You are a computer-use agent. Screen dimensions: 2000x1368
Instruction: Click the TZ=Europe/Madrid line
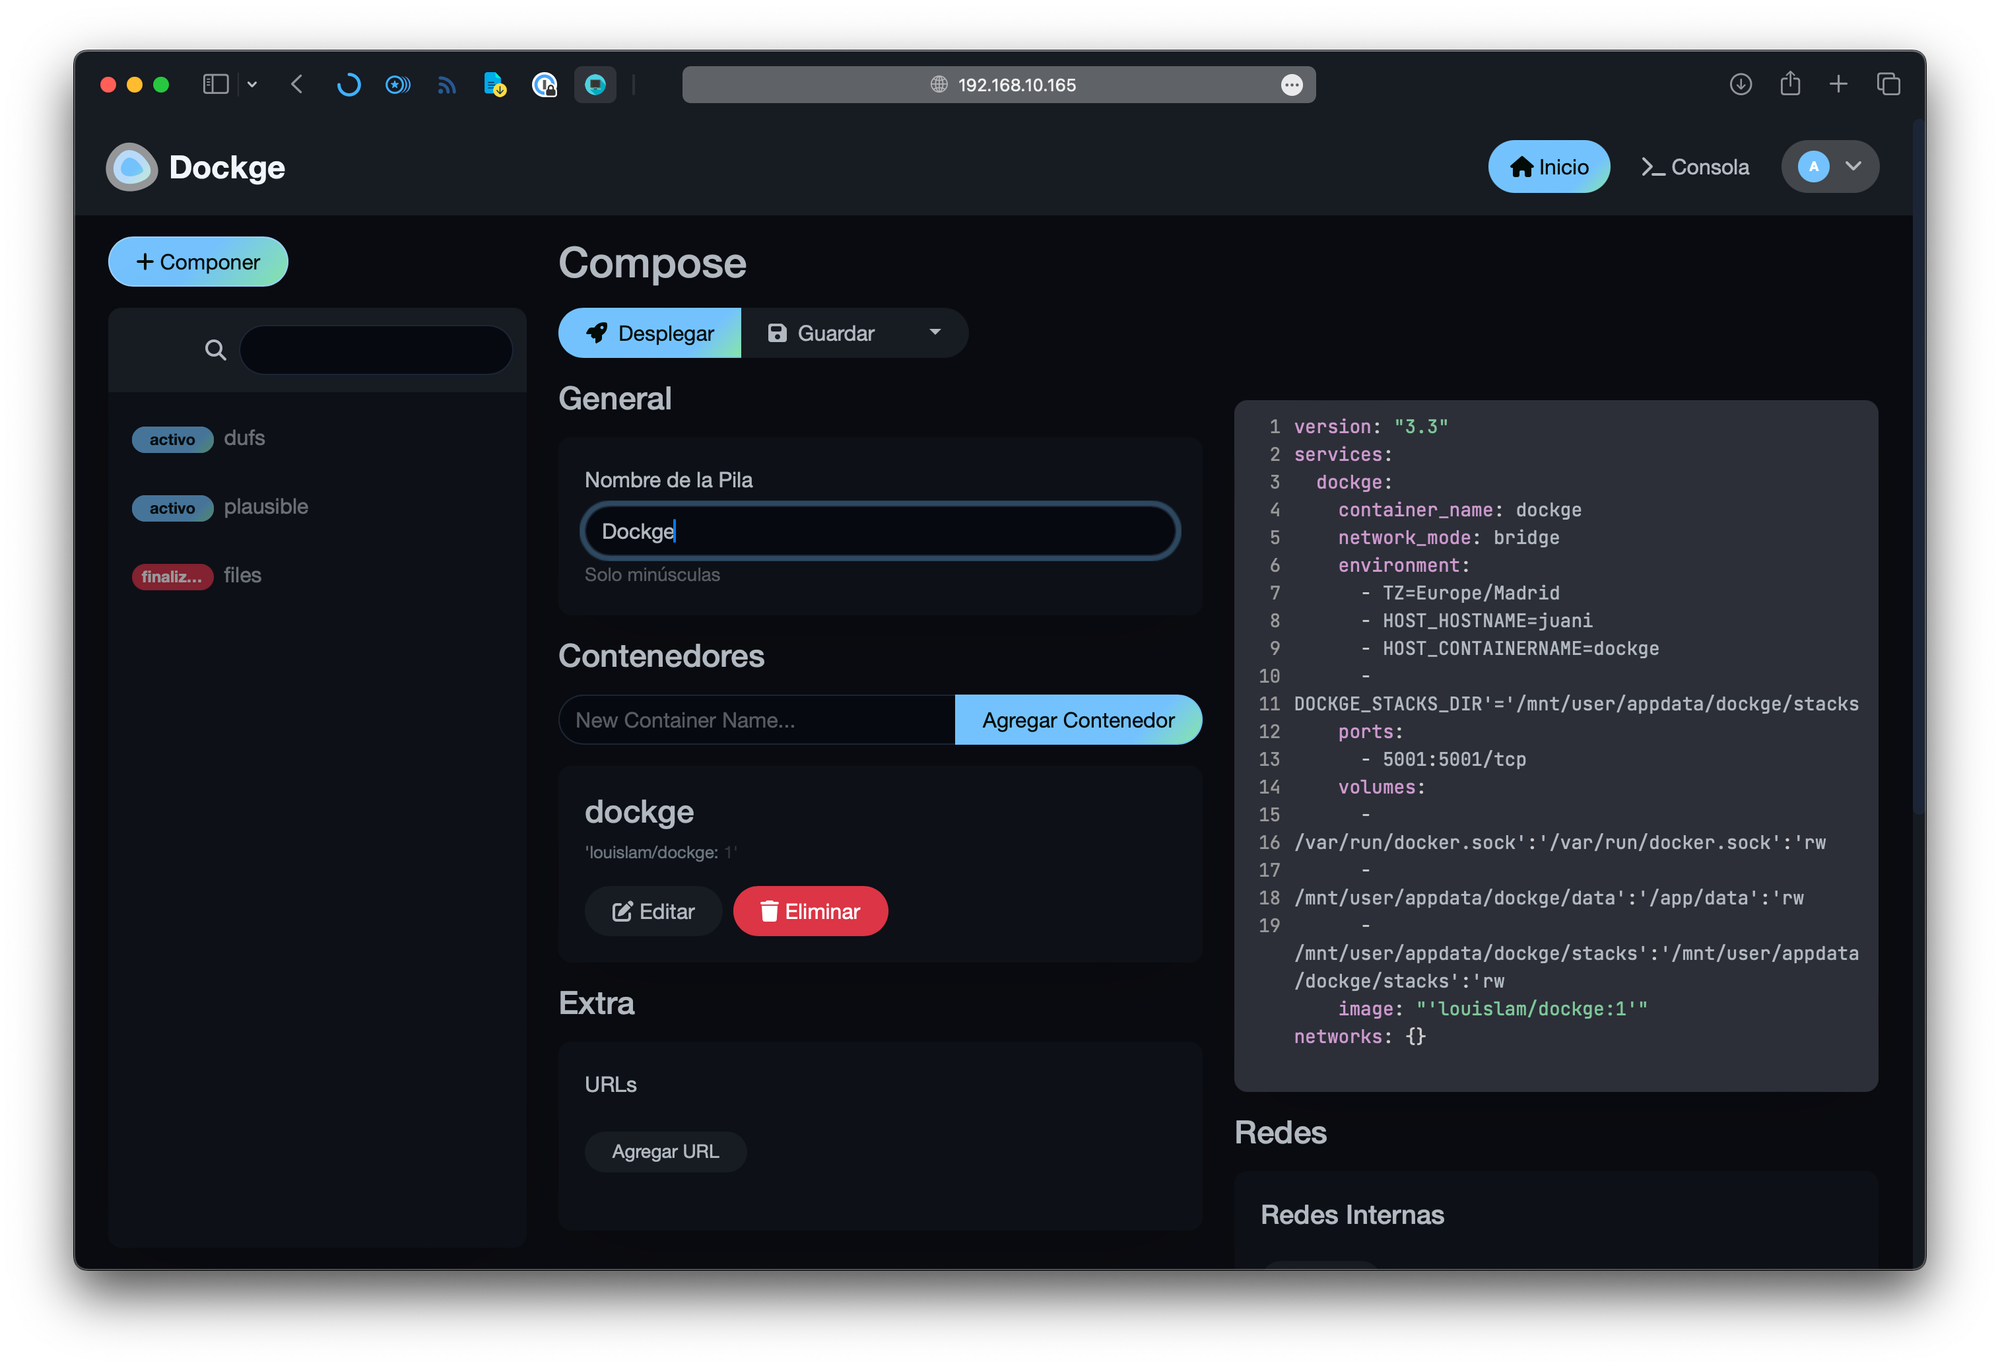[x=1460, y=593]
